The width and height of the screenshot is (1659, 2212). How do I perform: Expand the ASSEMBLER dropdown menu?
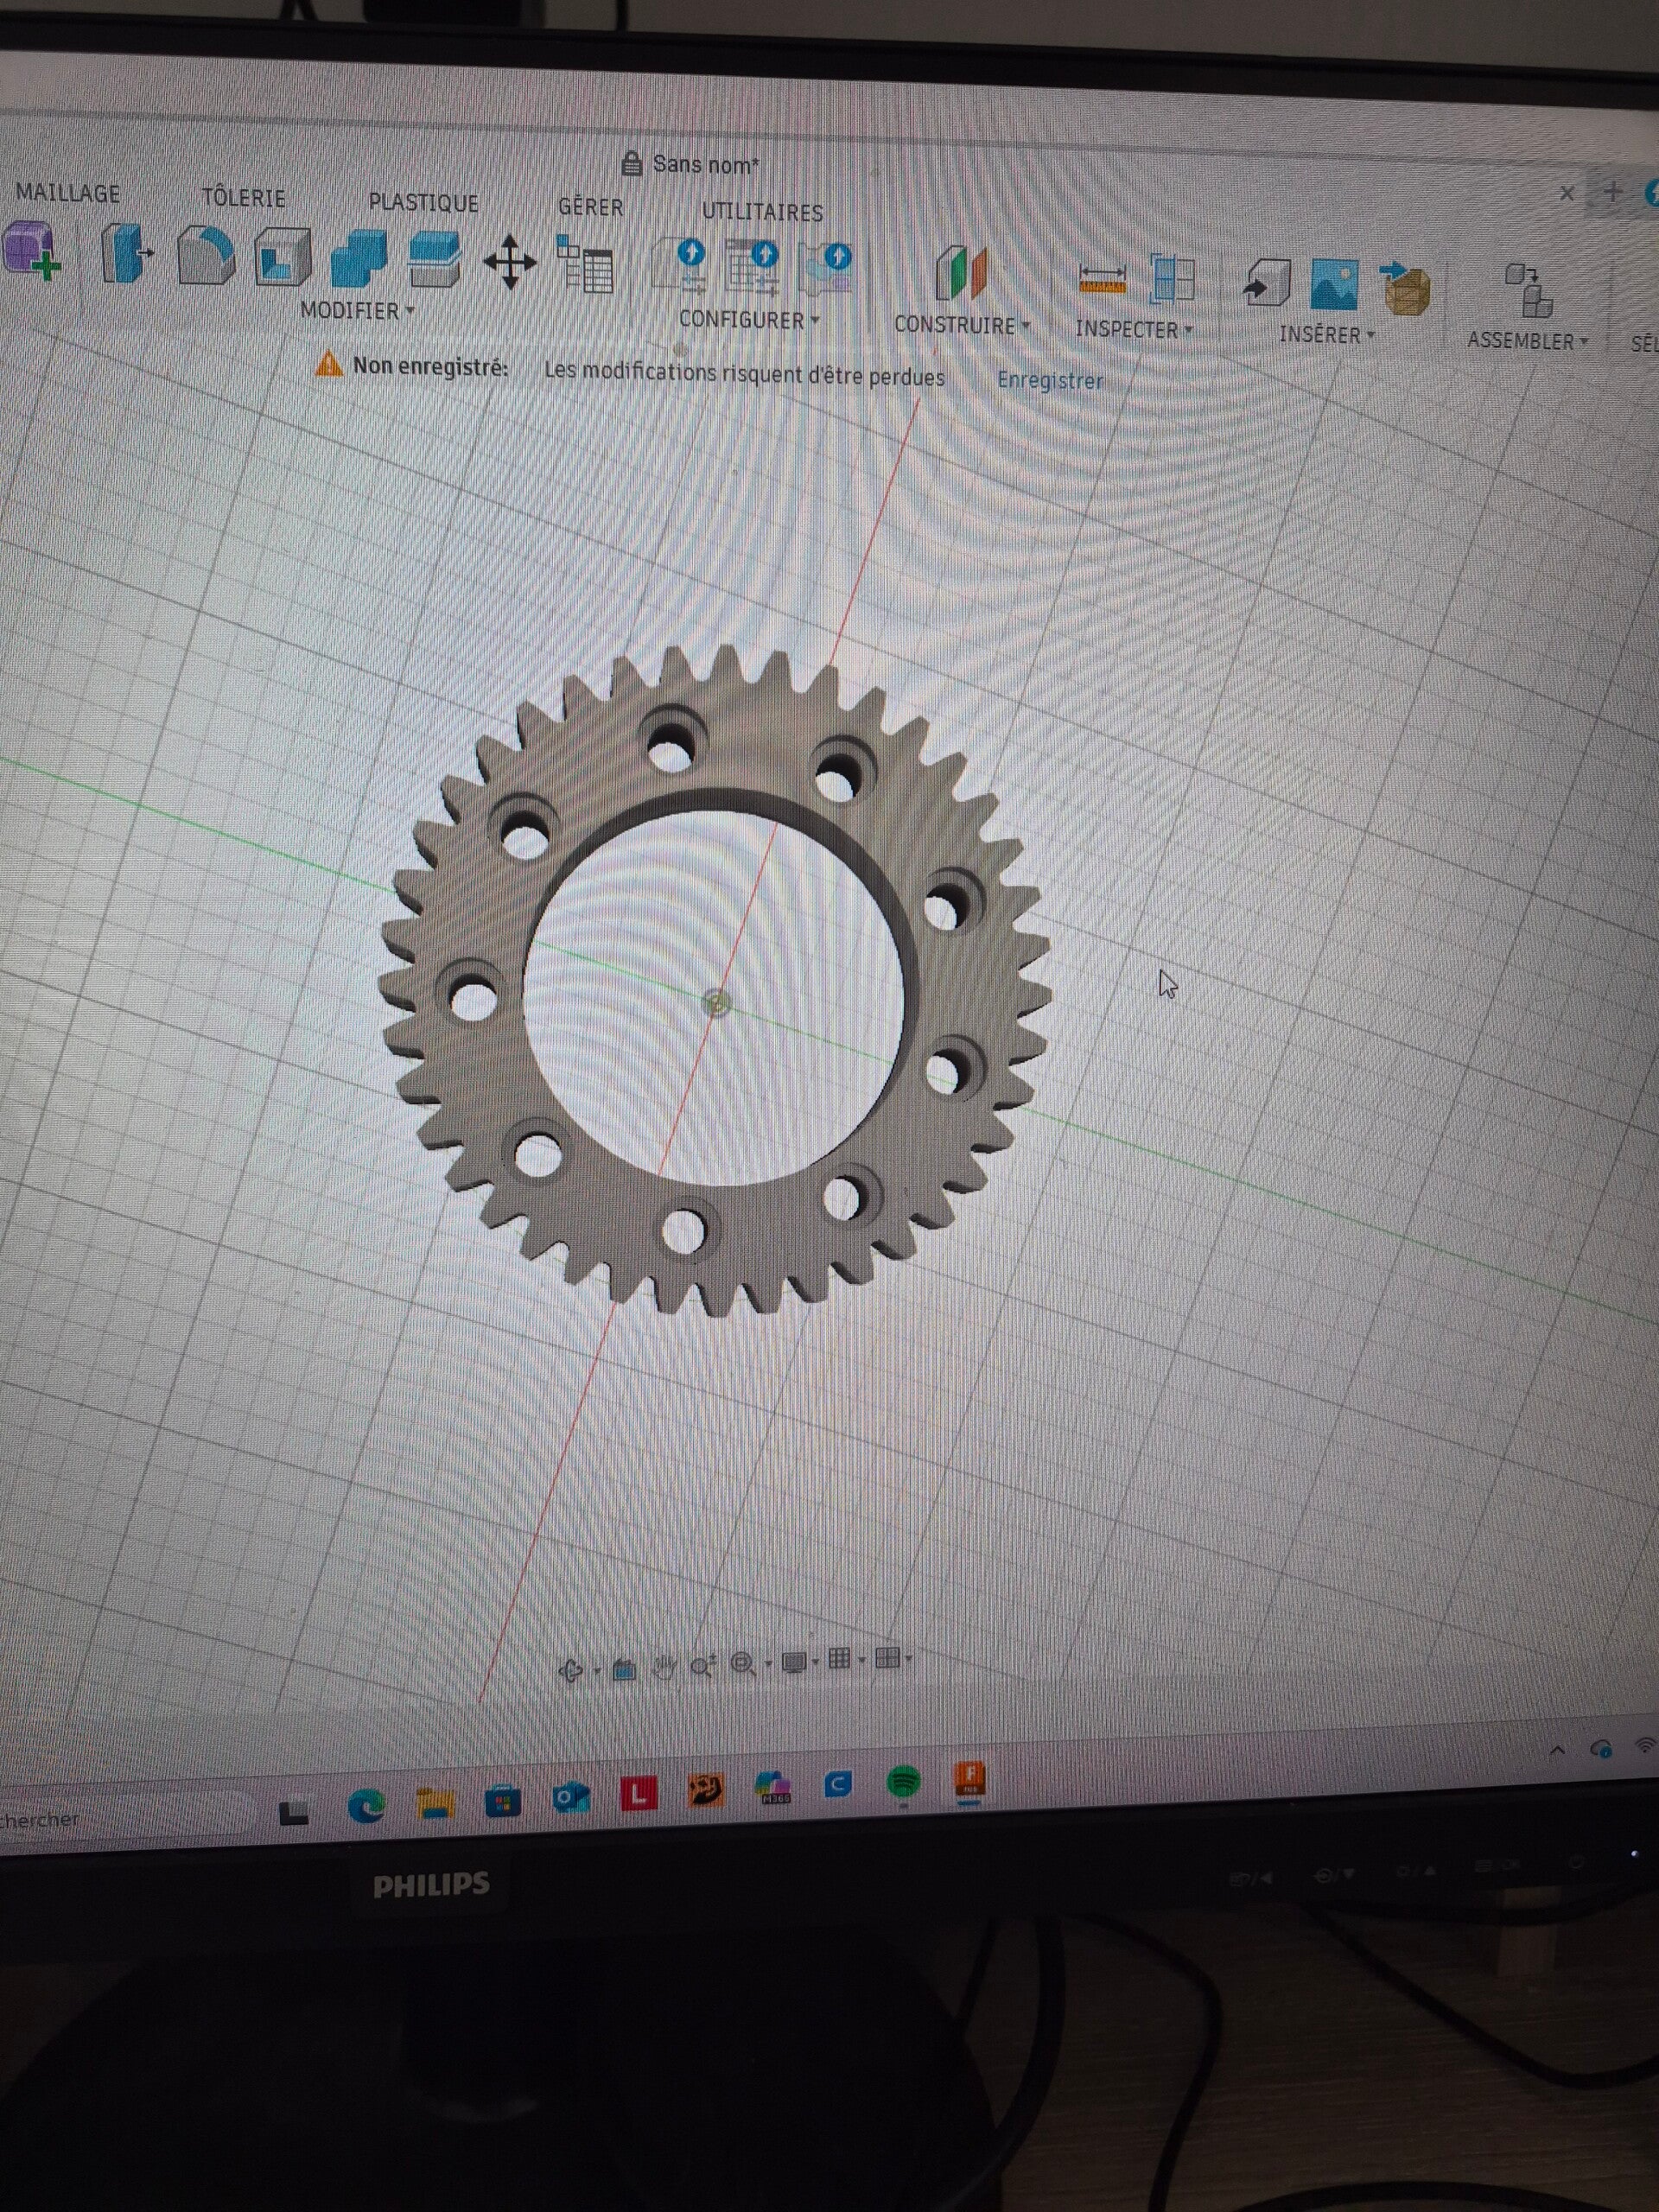coord(1527,341)
